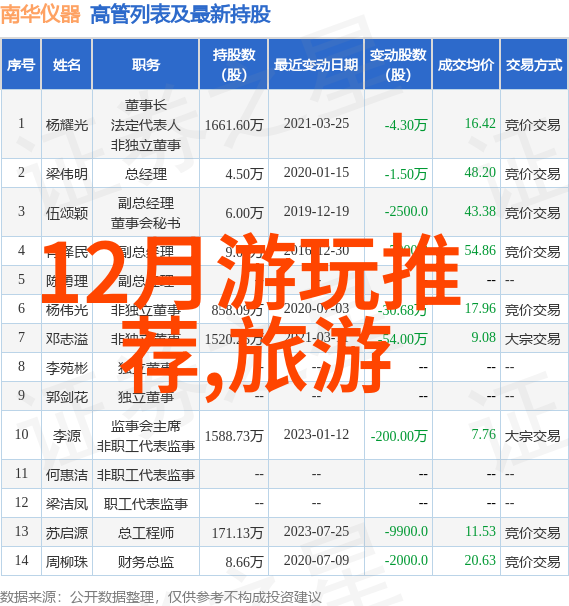Click the 数据来源 footer note
This screenshot has height=606, width=569.
161,597
